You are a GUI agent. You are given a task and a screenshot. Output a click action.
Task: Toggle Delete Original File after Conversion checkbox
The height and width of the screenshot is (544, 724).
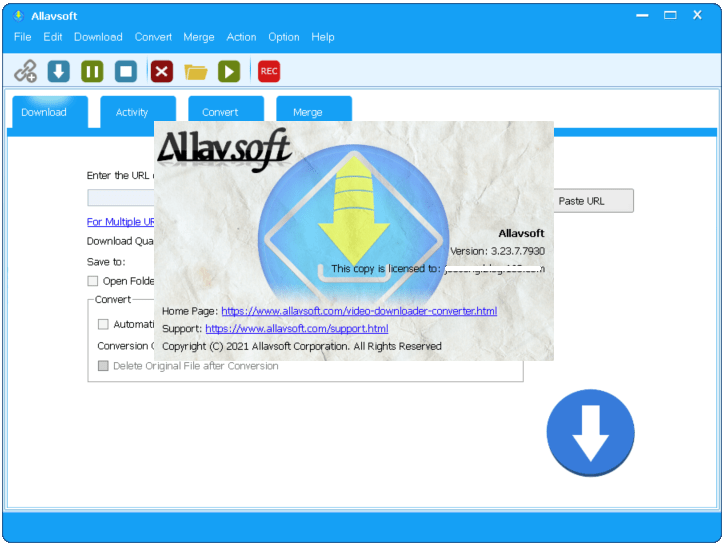click(103, 366)
